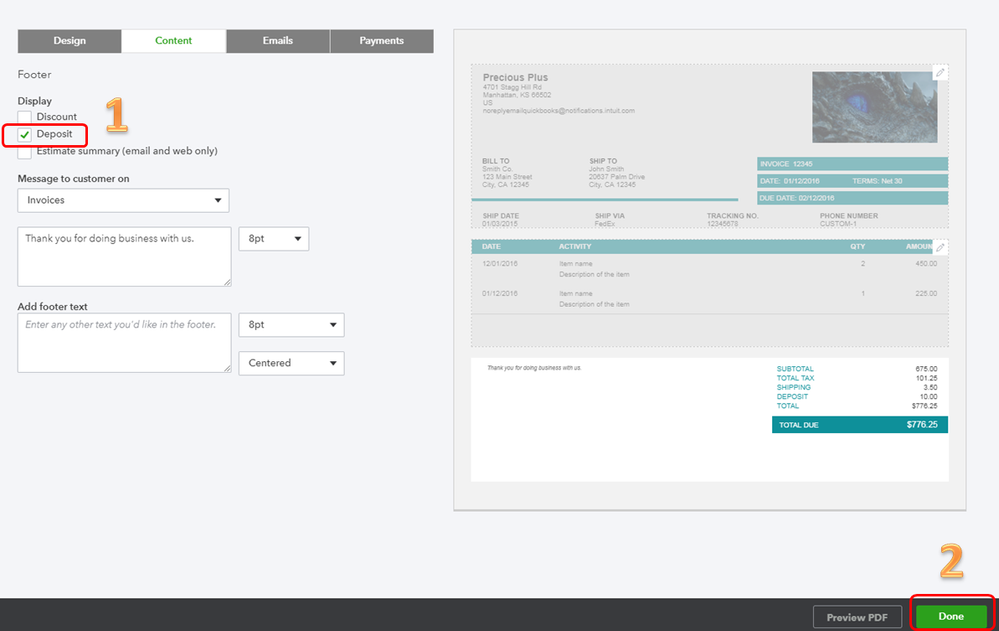This screenshot has width=999, height=631.
Task: Click the TOTAL DUE bar in preview
Action: pyautogui.click(x=859, y=424)
